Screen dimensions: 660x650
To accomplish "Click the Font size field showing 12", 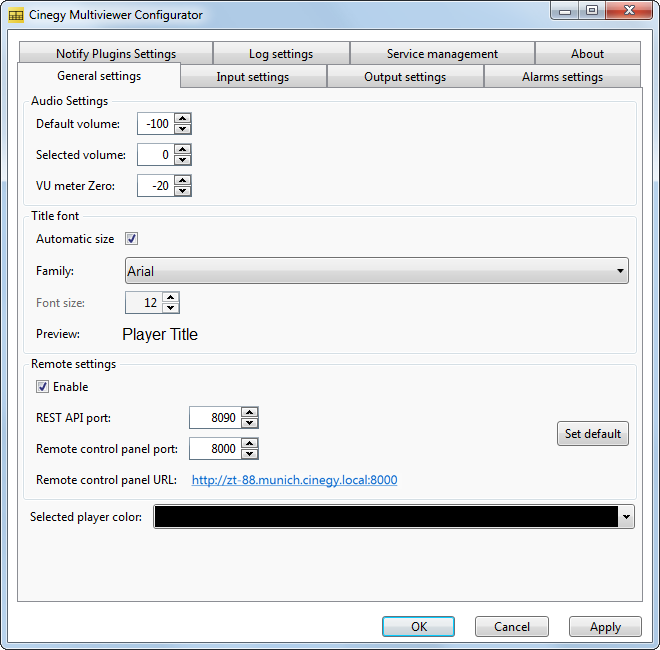I will pos(144,303).
